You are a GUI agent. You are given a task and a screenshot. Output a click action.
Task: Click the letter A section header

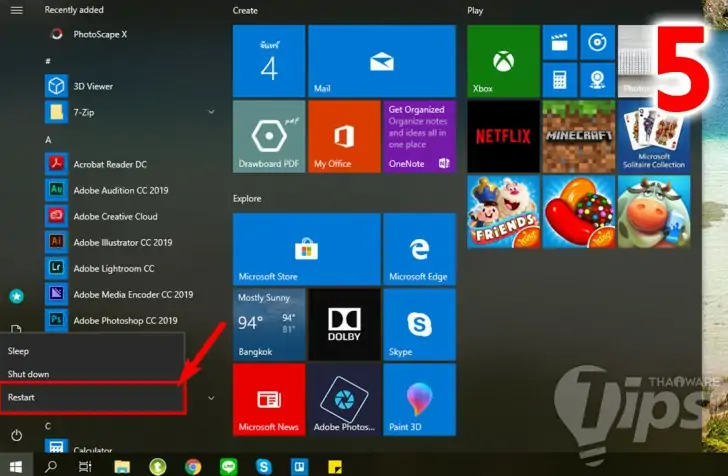pyautogui.click(x=48, y=140)
